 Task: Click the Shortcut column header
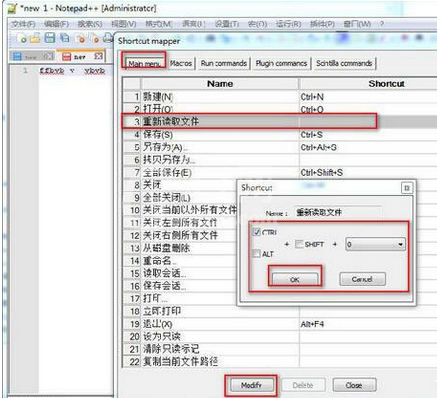coord(368,84)
